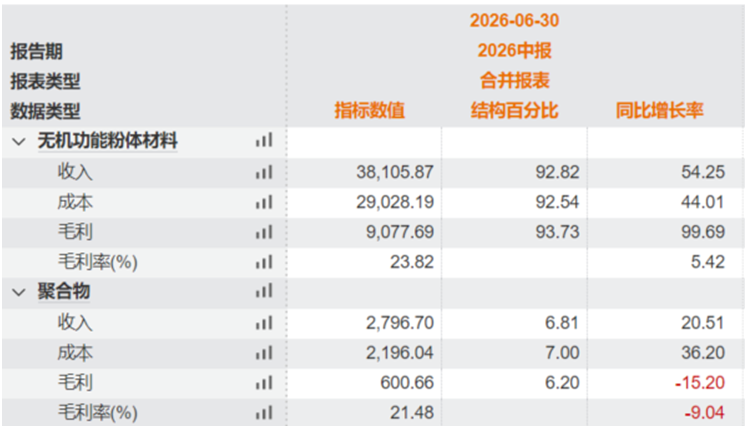Select the 指标数值 column header

369,110
